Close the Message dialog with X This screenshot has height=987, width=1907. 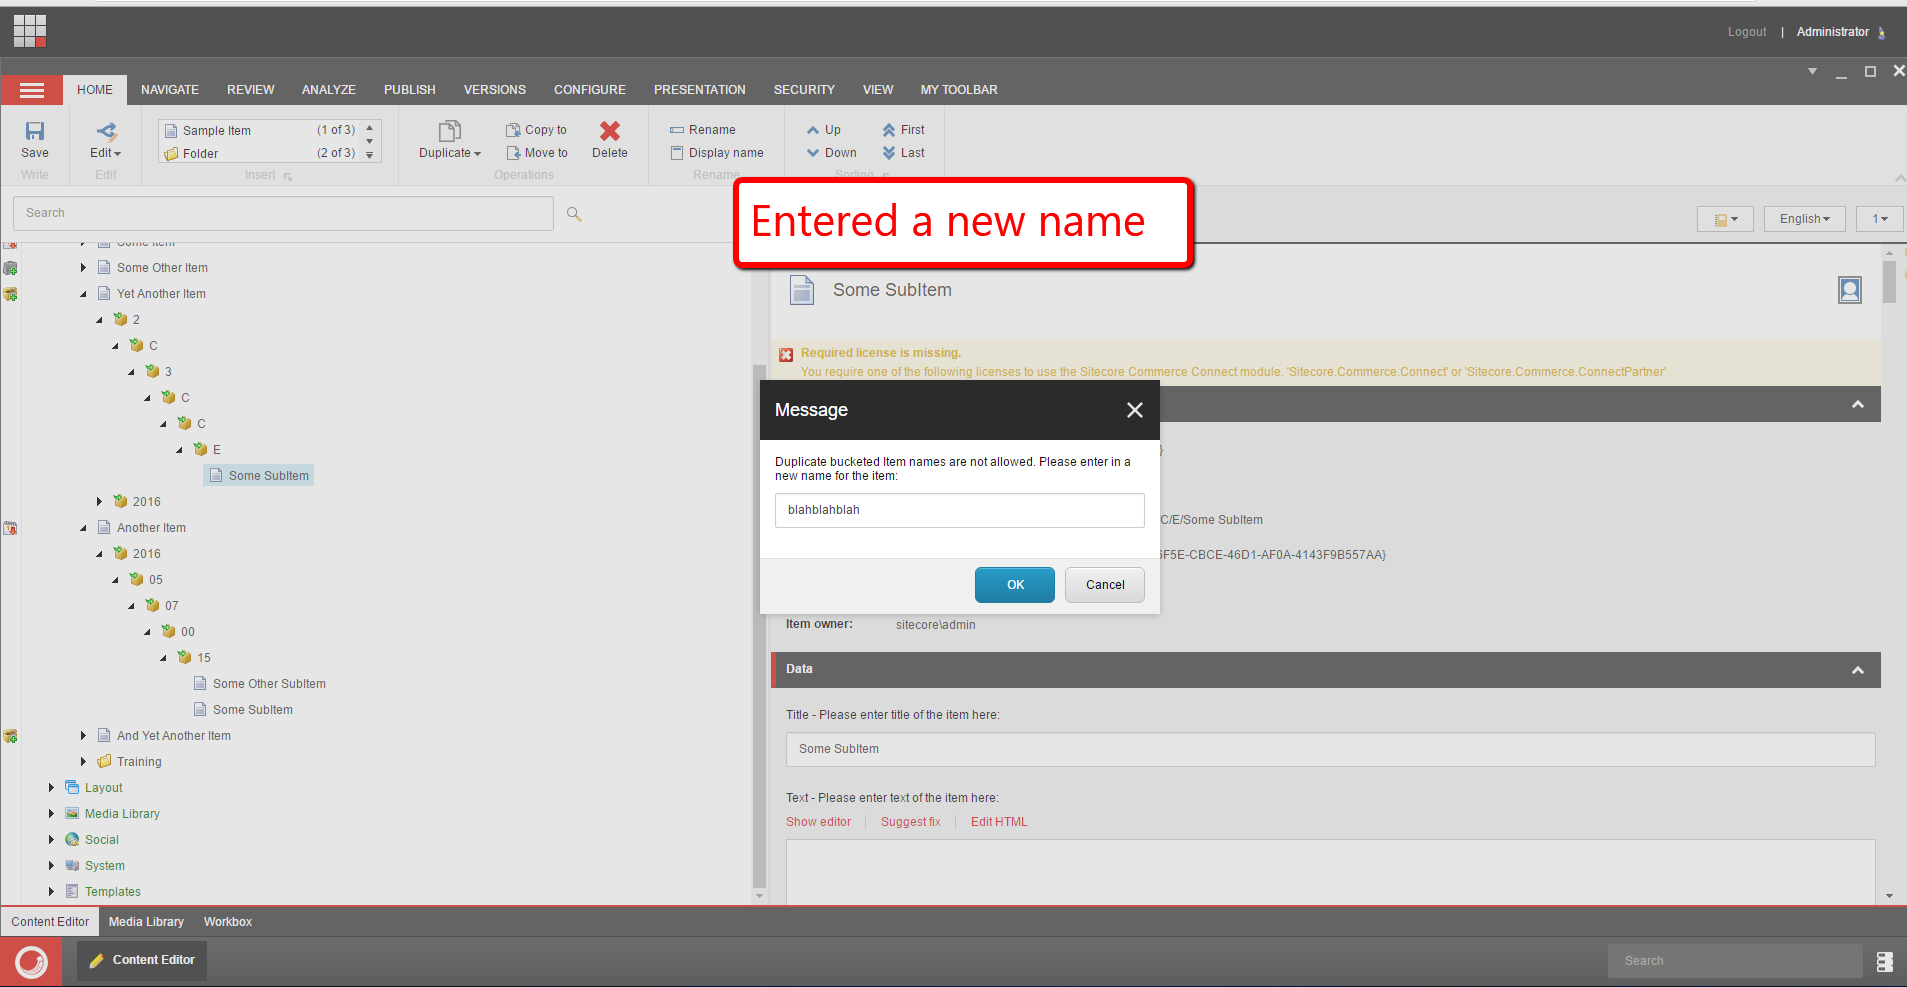1134,410
